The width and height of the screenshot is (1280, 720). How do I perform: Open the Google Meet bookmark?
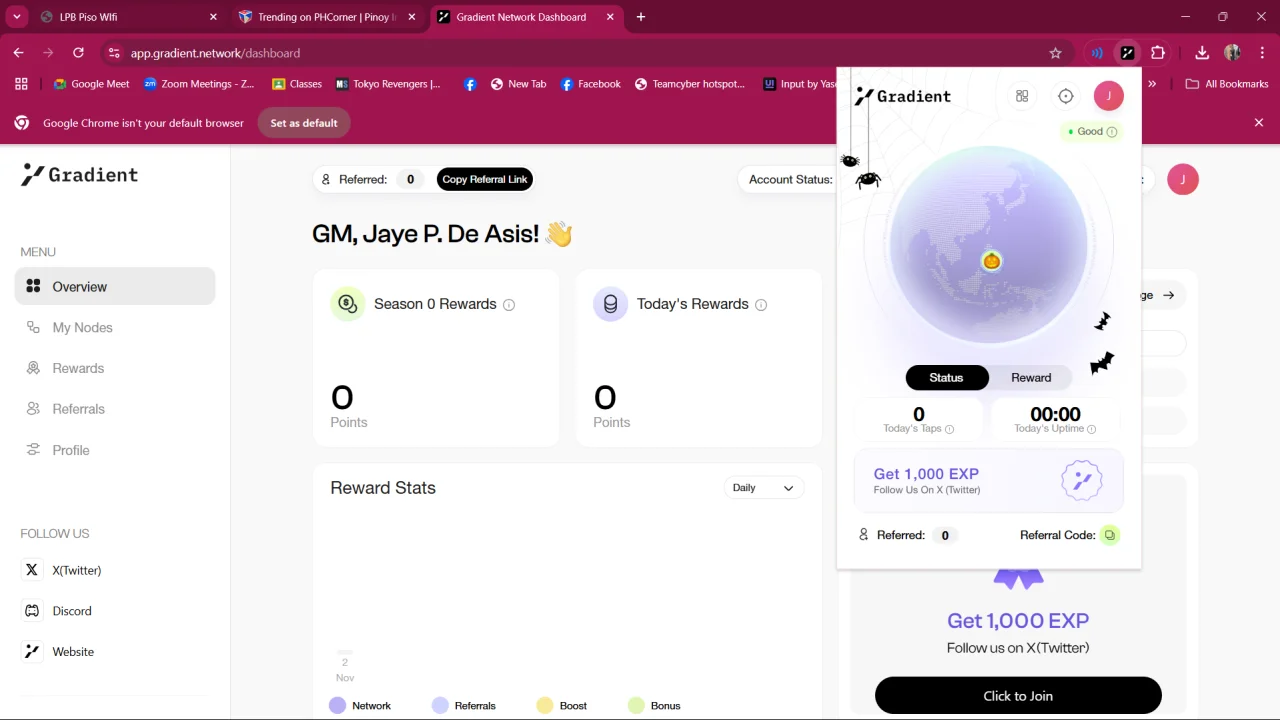pyautogui.click(x=91, y=84)
